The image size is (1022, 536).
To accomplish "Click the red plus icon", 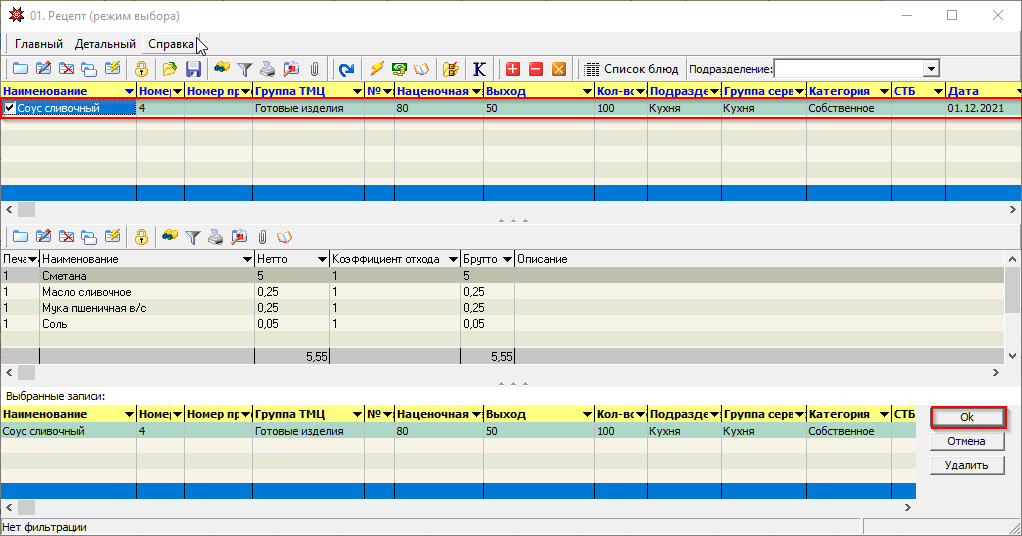I will tap(513, 69).
